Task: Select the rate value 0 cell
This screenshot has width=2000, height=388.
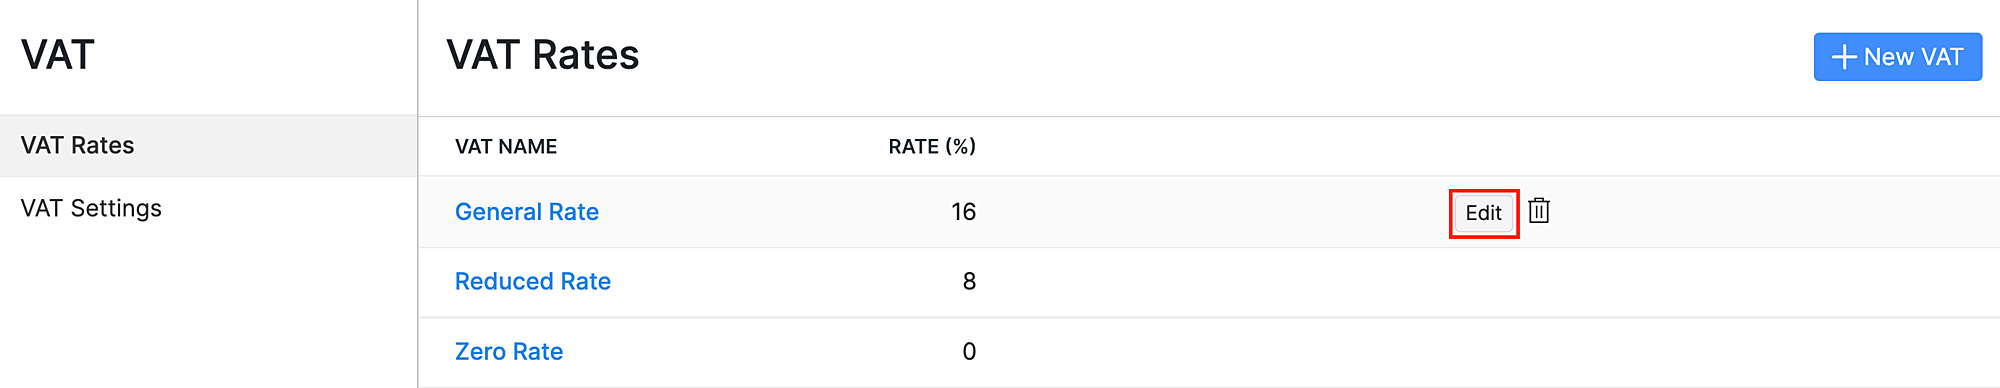Action: click(x=969, y=352)
